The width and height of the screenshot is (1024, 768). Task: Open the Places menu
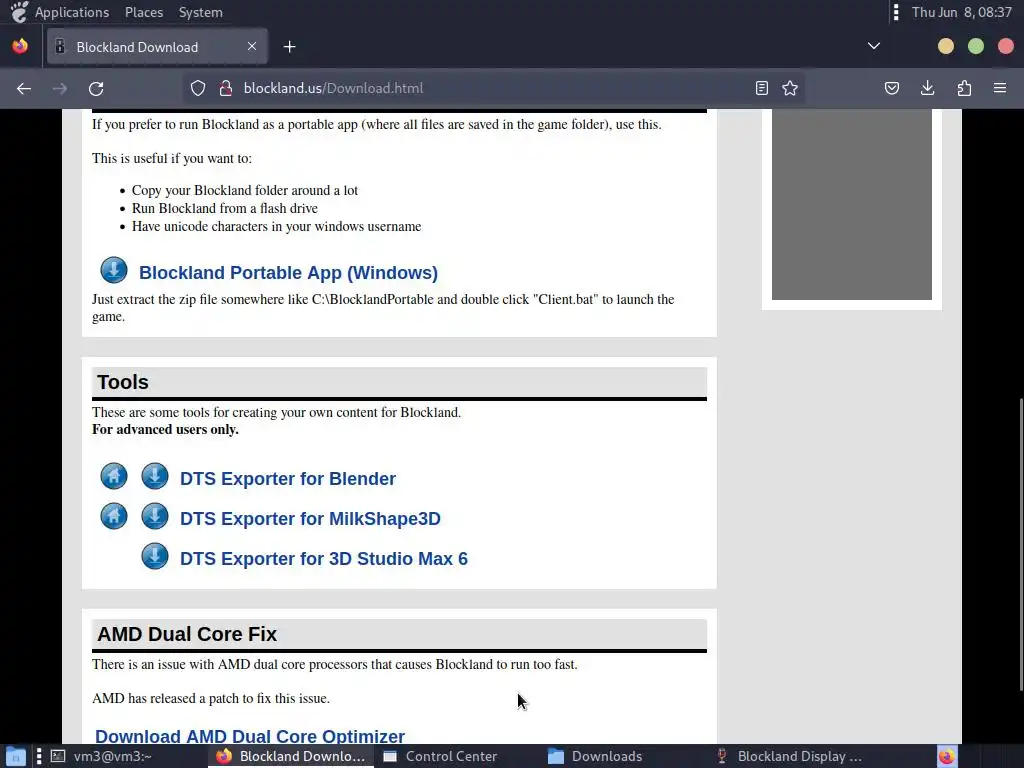point(144,12)
